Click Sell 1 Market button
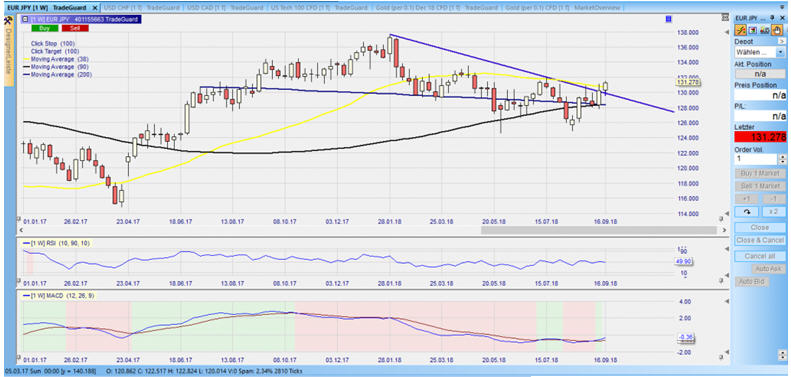Image resolution: width=791 pixels, height=377 pixels. [760, 186]
